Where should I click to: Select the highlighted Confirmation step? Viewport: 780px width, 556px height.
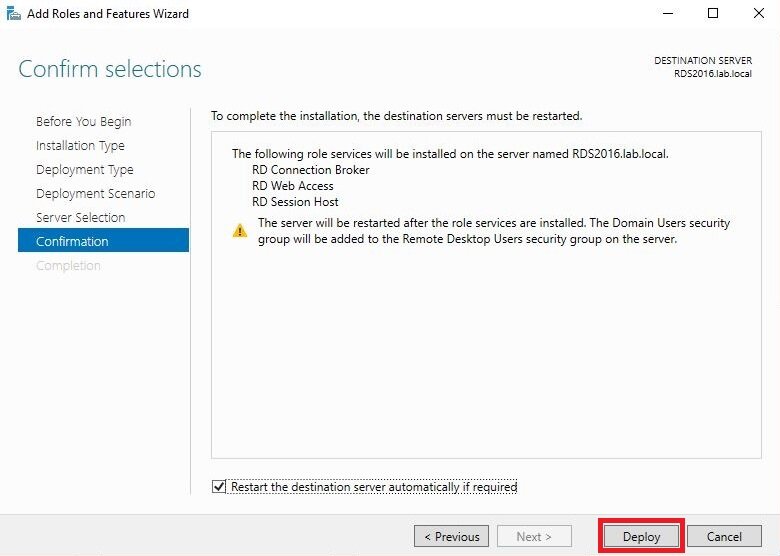tap(103, 241)
